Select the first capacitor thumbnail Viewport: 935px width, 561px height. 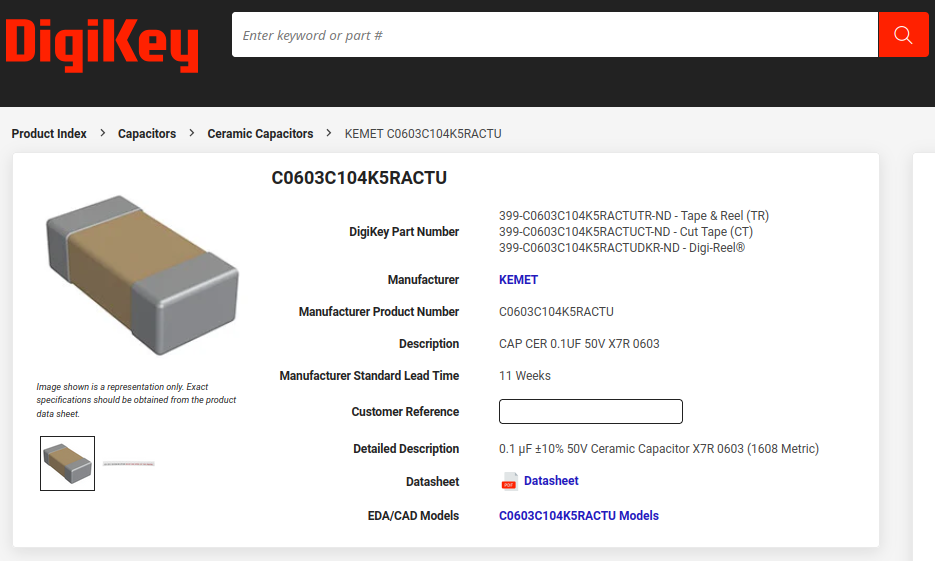68,464
